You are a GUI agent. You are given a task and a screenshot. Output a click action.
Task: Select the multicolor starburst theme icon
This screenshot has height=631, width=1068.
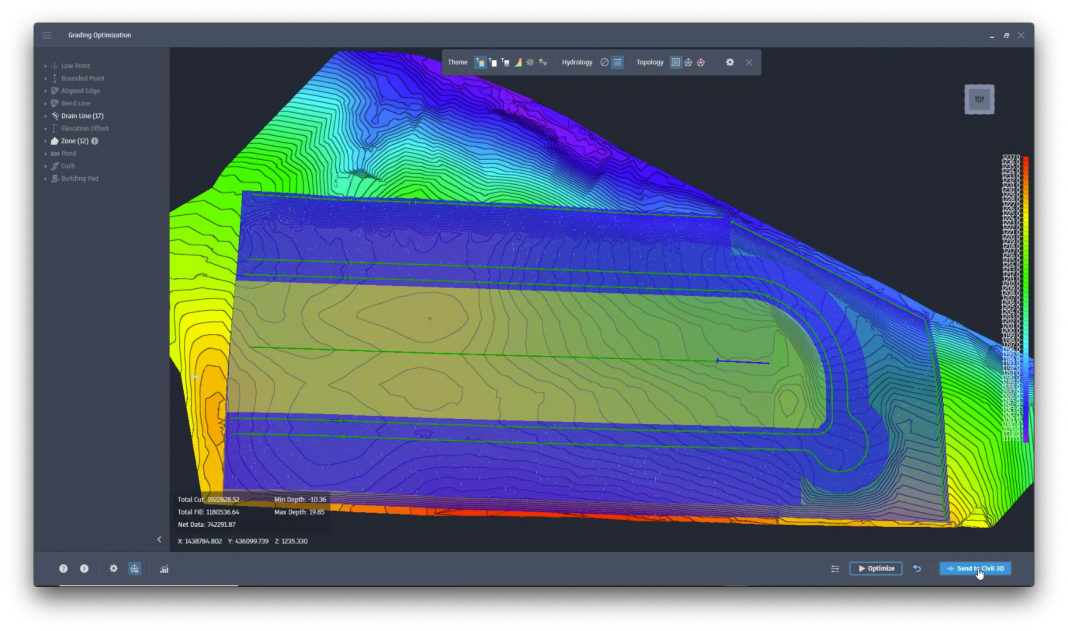pyautogui.click(x=530, y=62)
